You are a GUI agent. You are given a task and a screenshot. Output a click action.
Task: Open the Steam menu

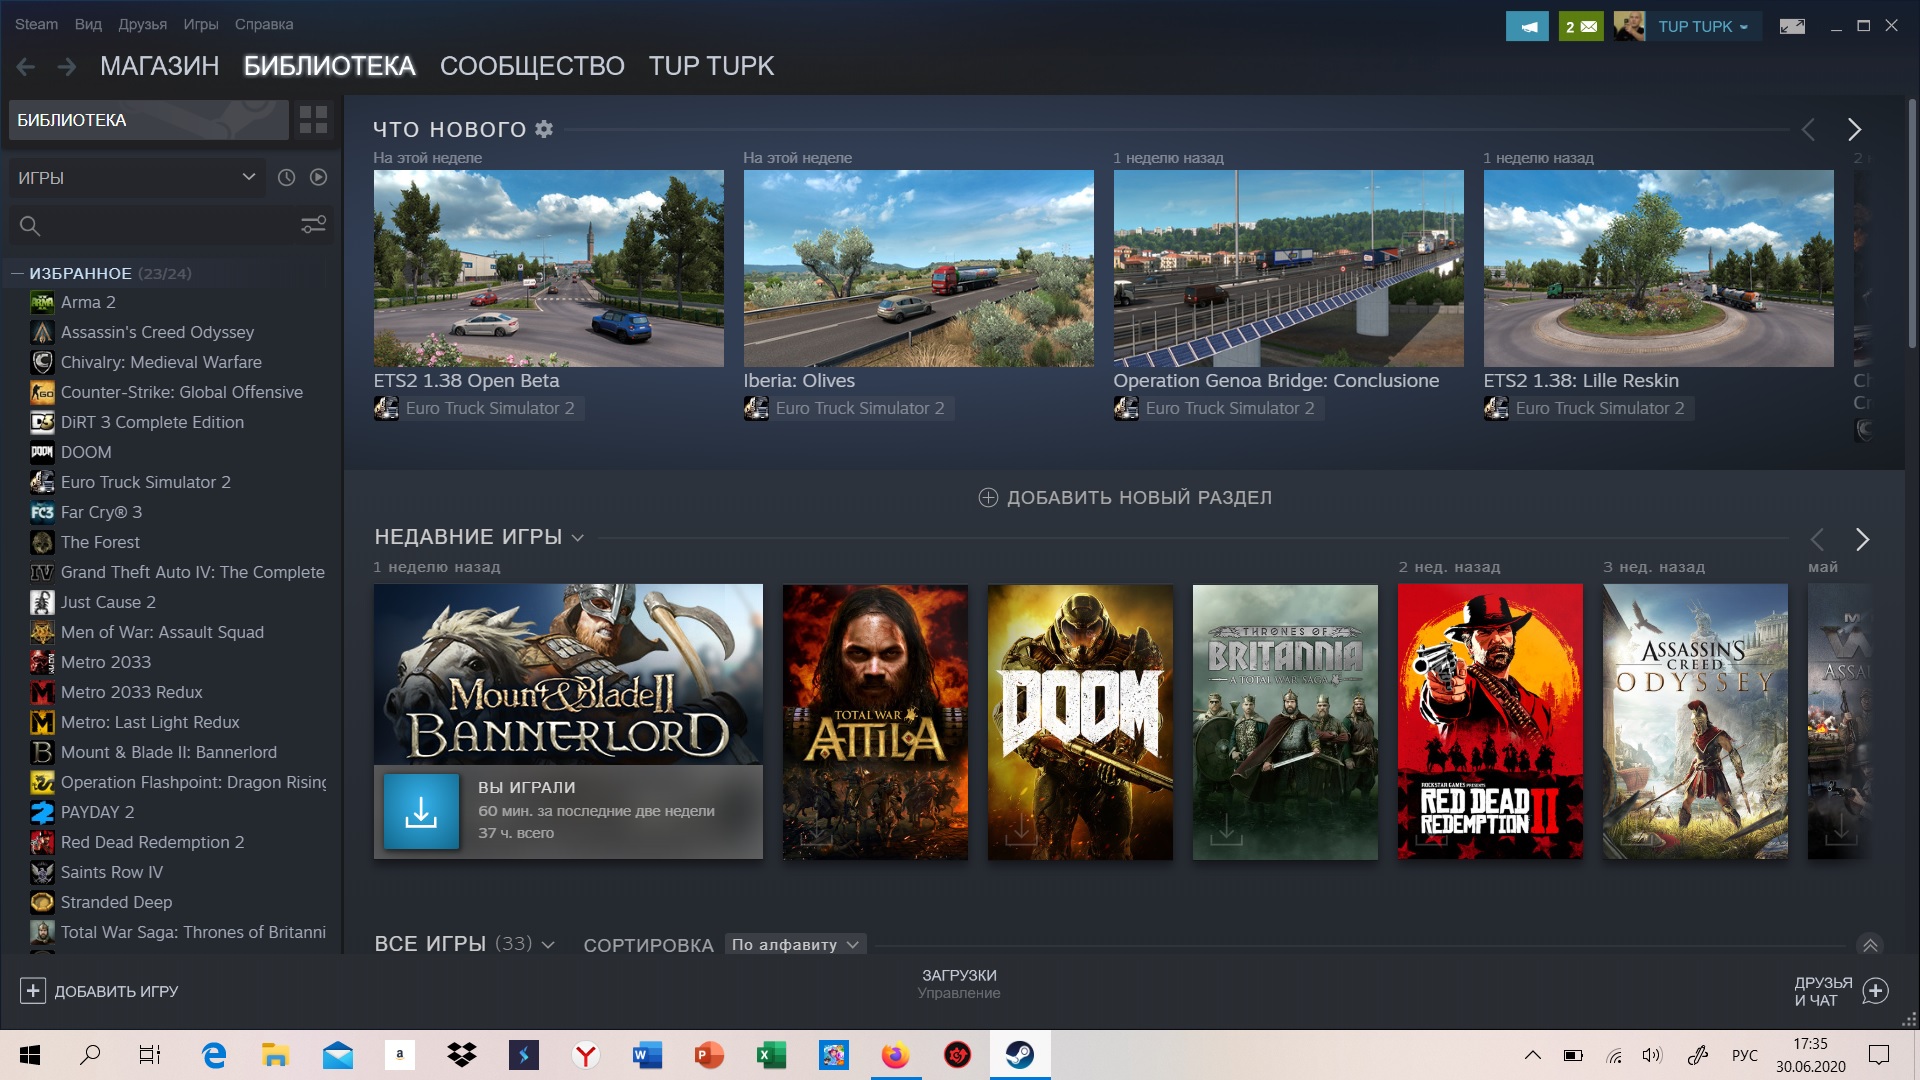click(x=36, y=24)
